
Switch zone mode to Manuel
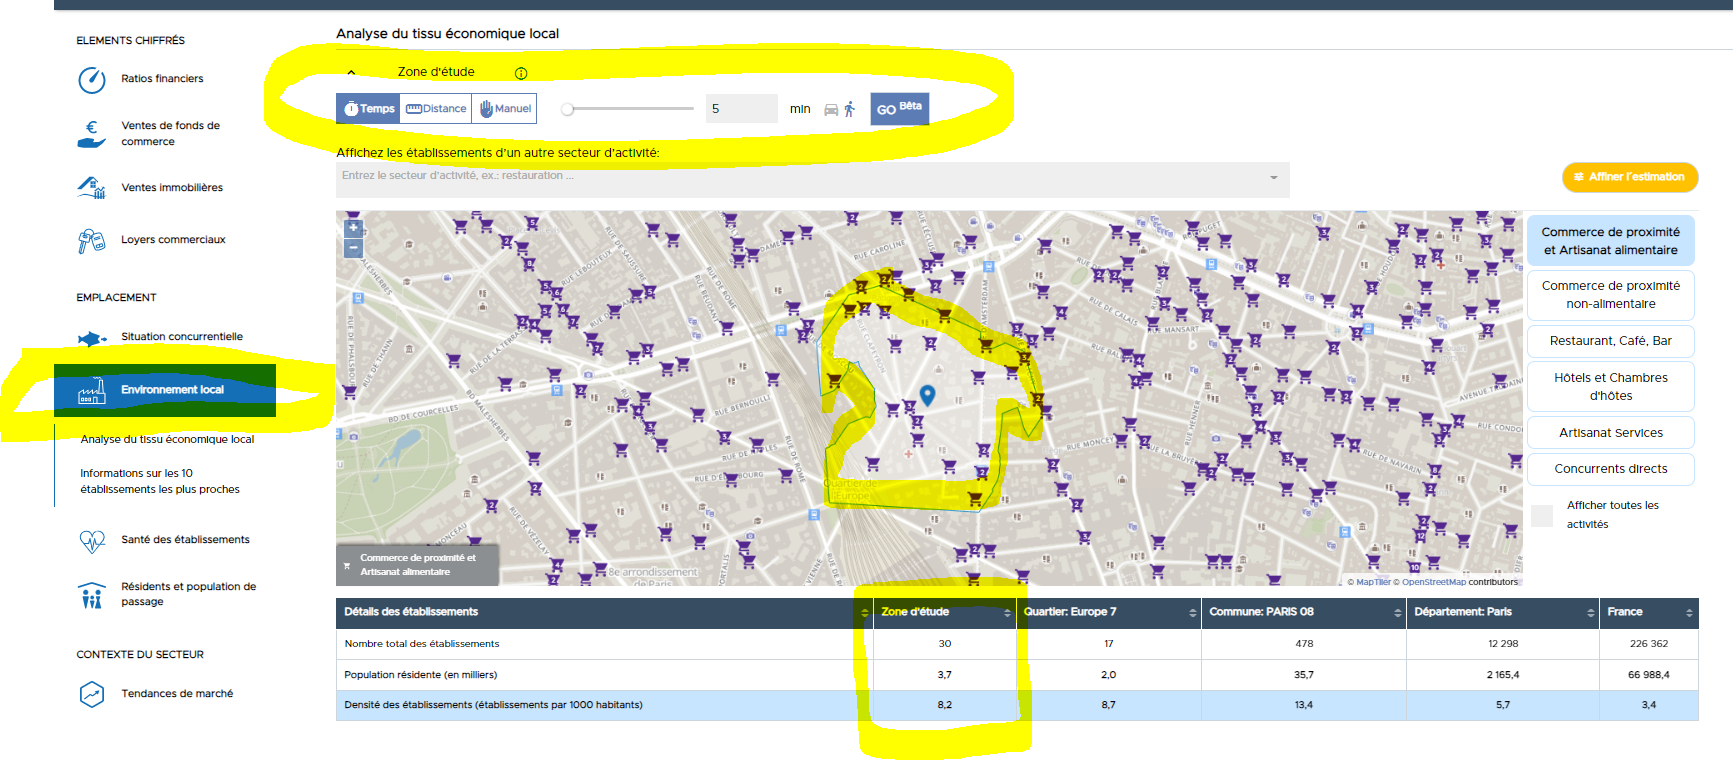504,109
